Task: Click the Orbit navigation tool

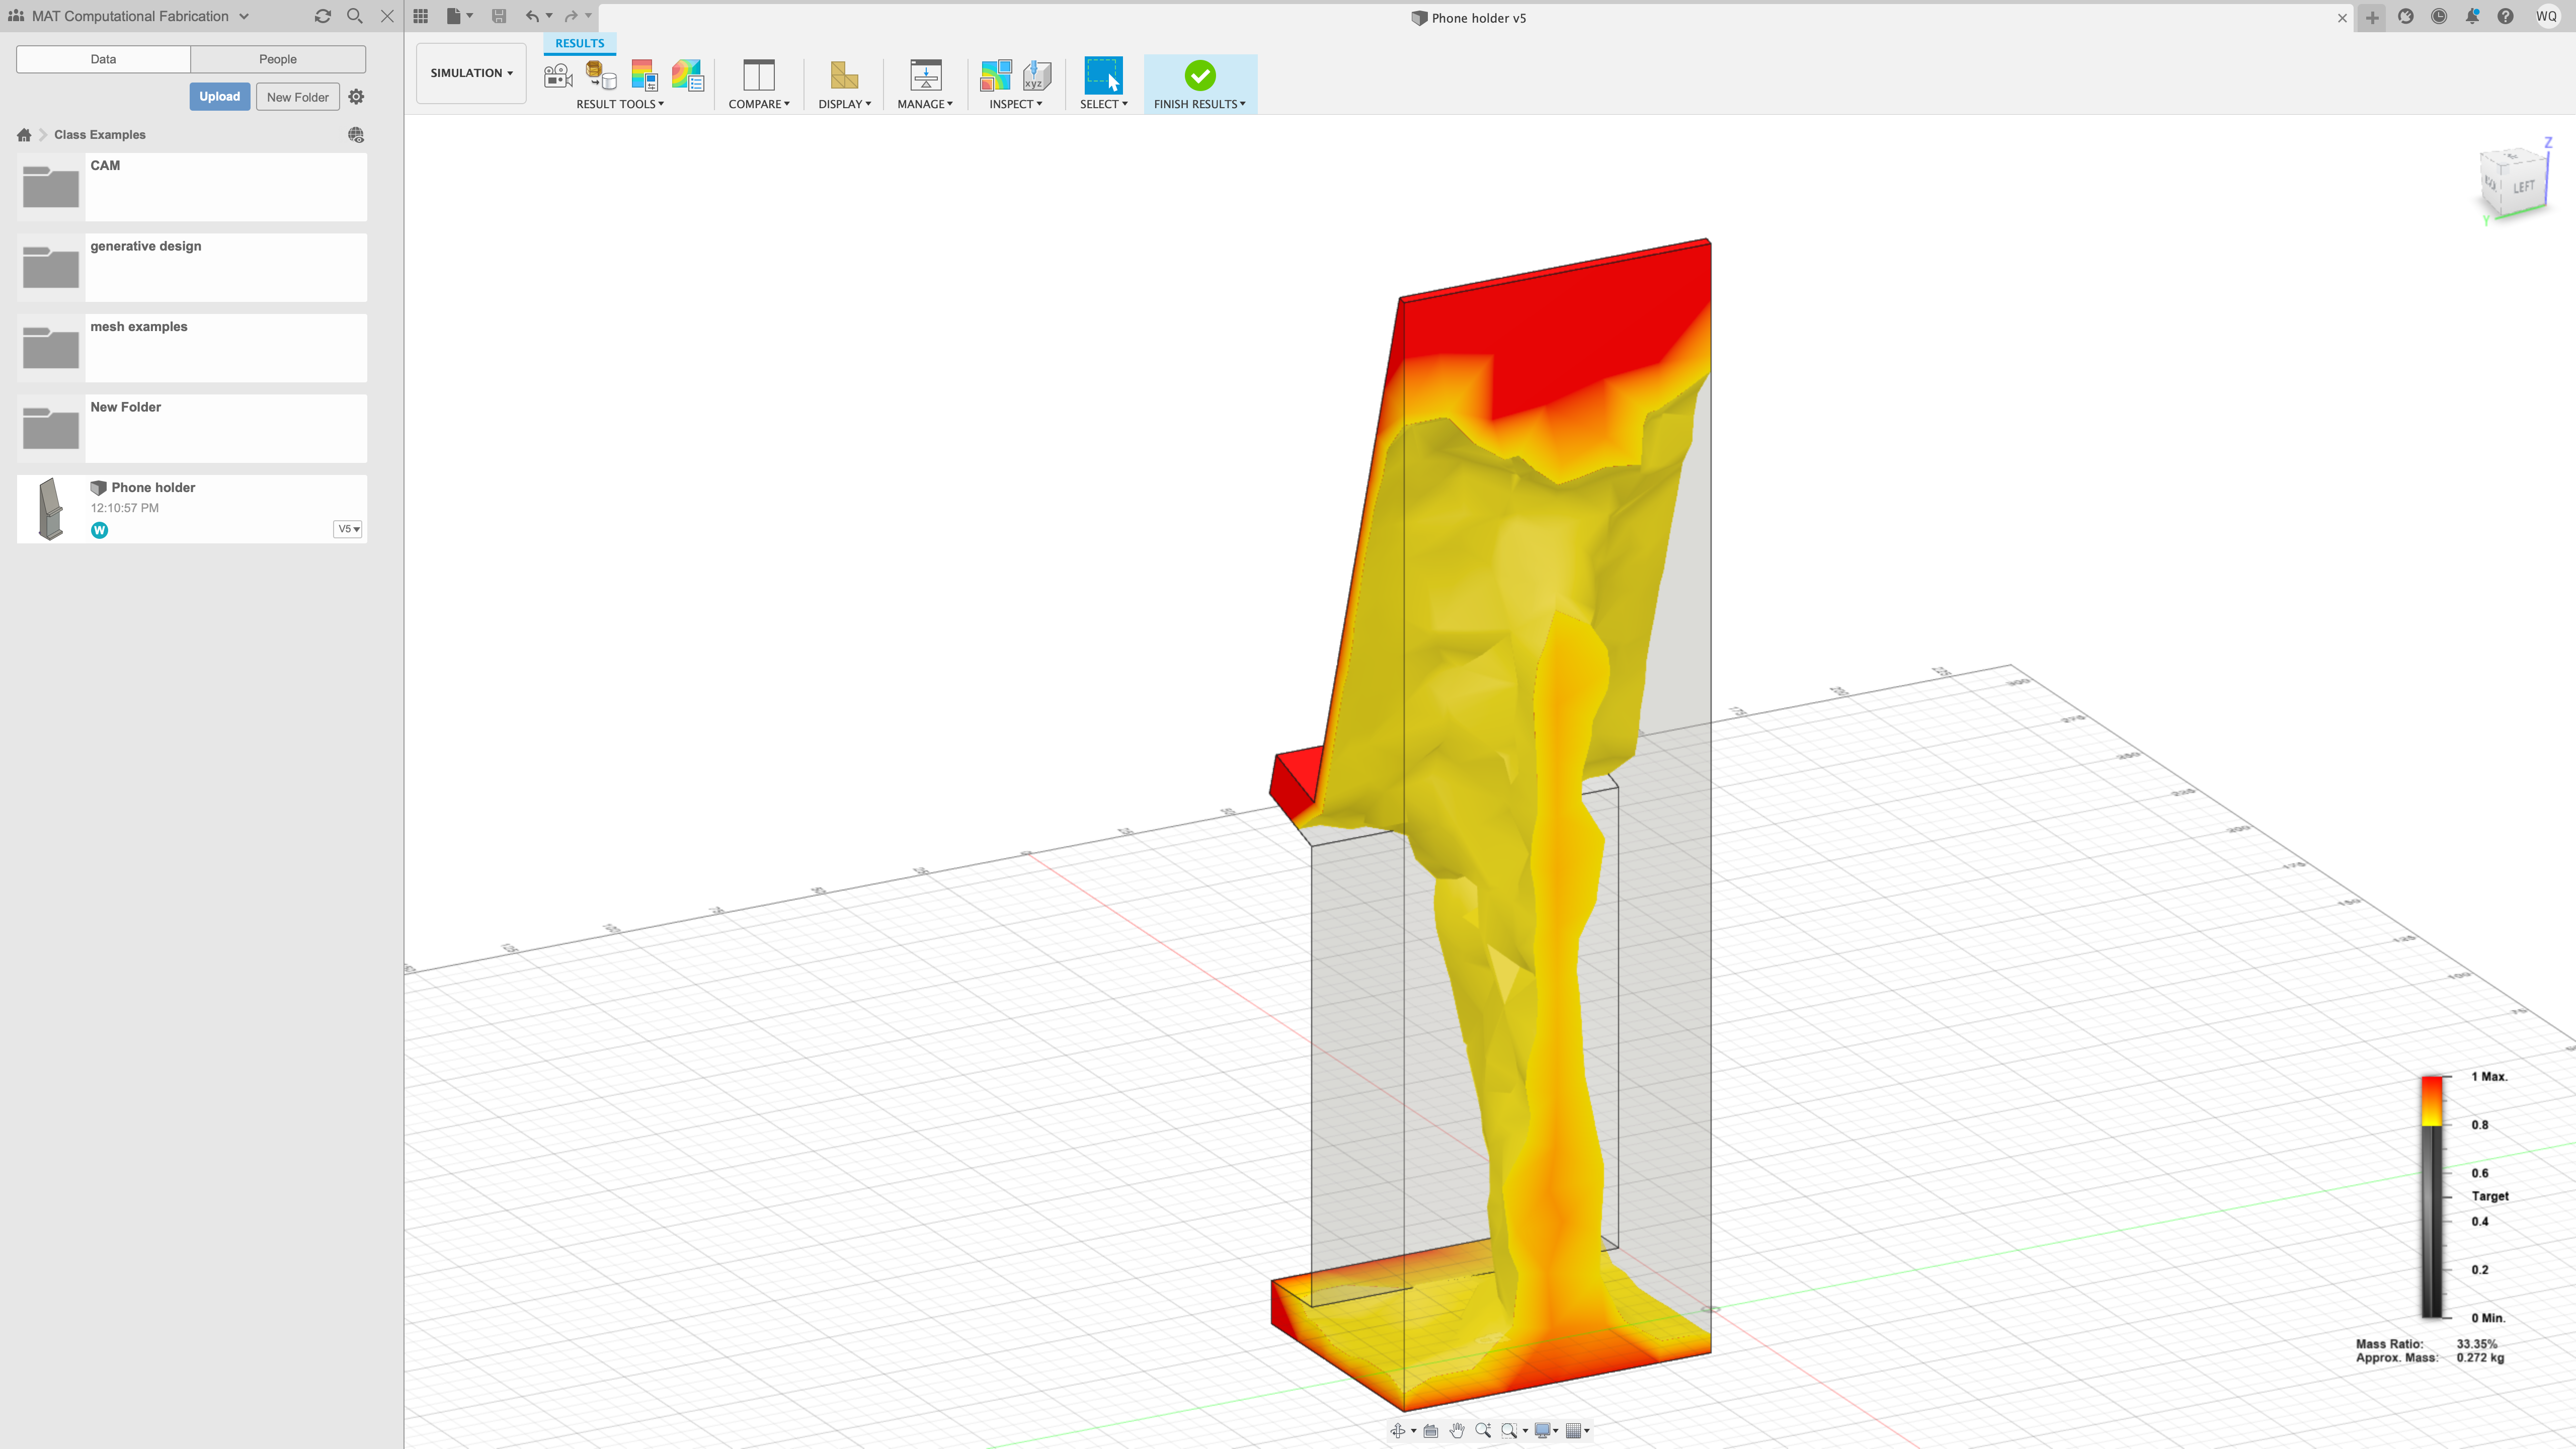Action: (x=1397, y=1431)
